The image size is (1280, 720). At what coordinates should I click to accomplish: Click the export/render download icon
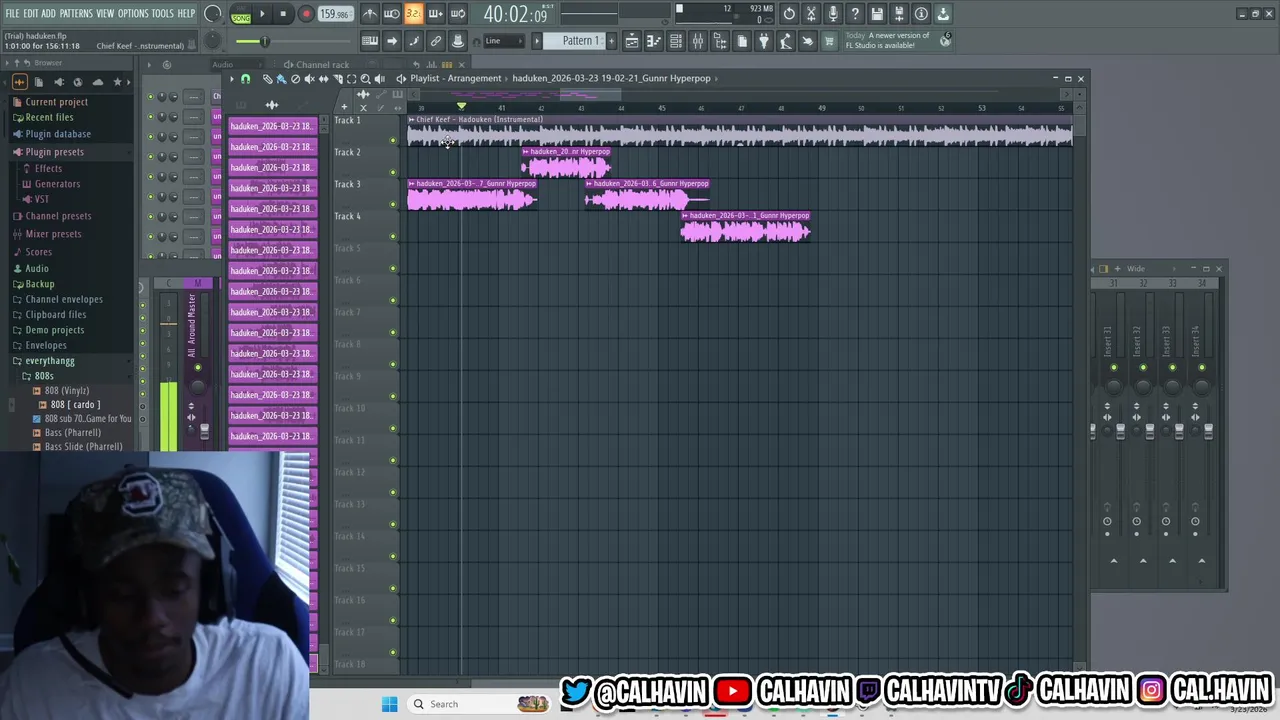coord(943,14)
